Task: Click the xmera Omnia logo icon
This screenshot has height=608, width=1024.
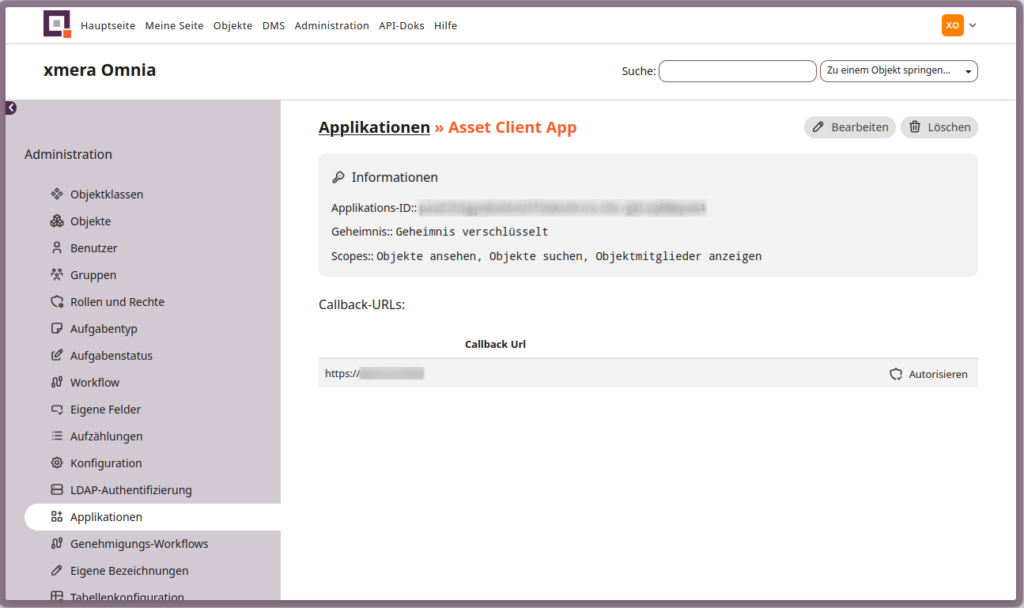Action: pos(57,24)
